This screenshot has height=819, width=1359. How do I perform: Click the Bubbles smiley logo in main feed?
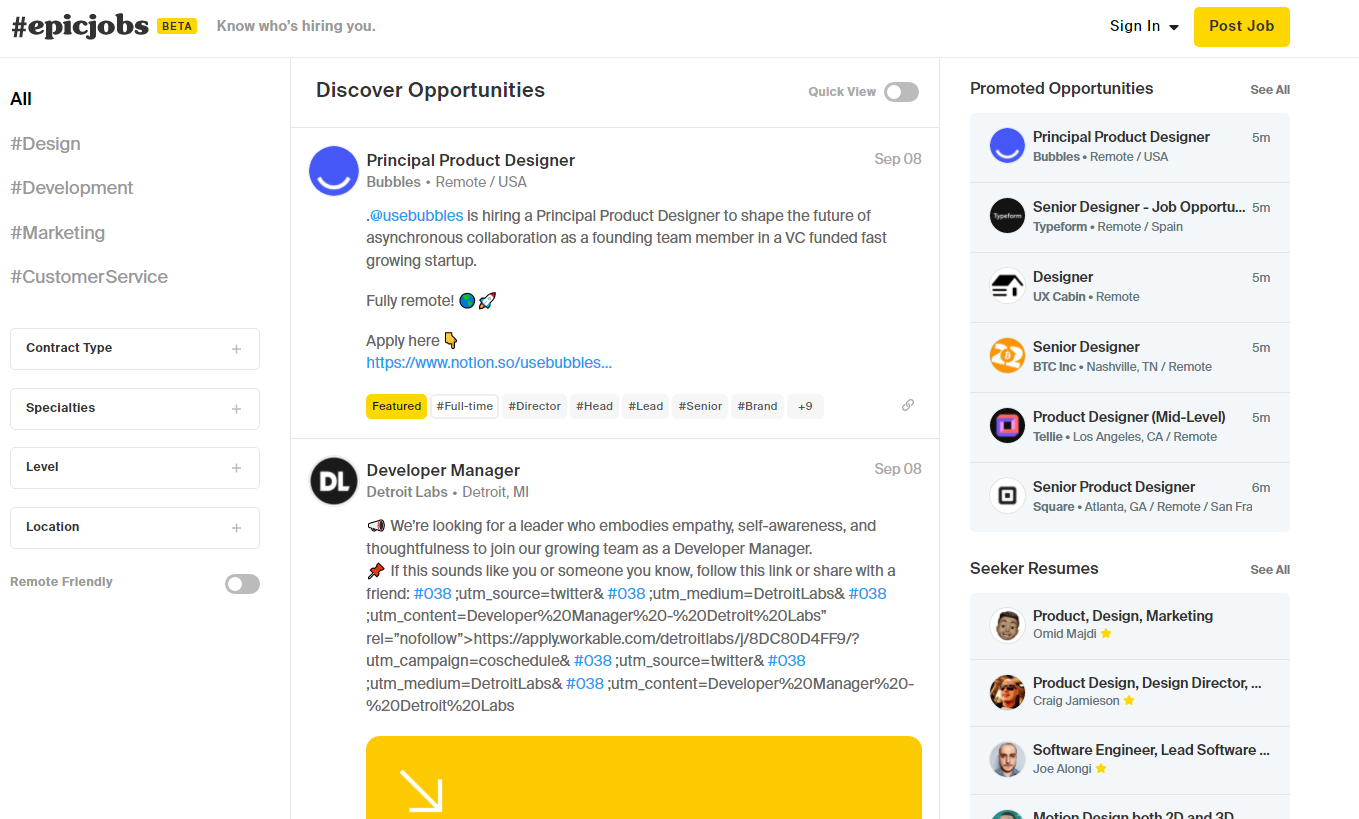point(334,171)
